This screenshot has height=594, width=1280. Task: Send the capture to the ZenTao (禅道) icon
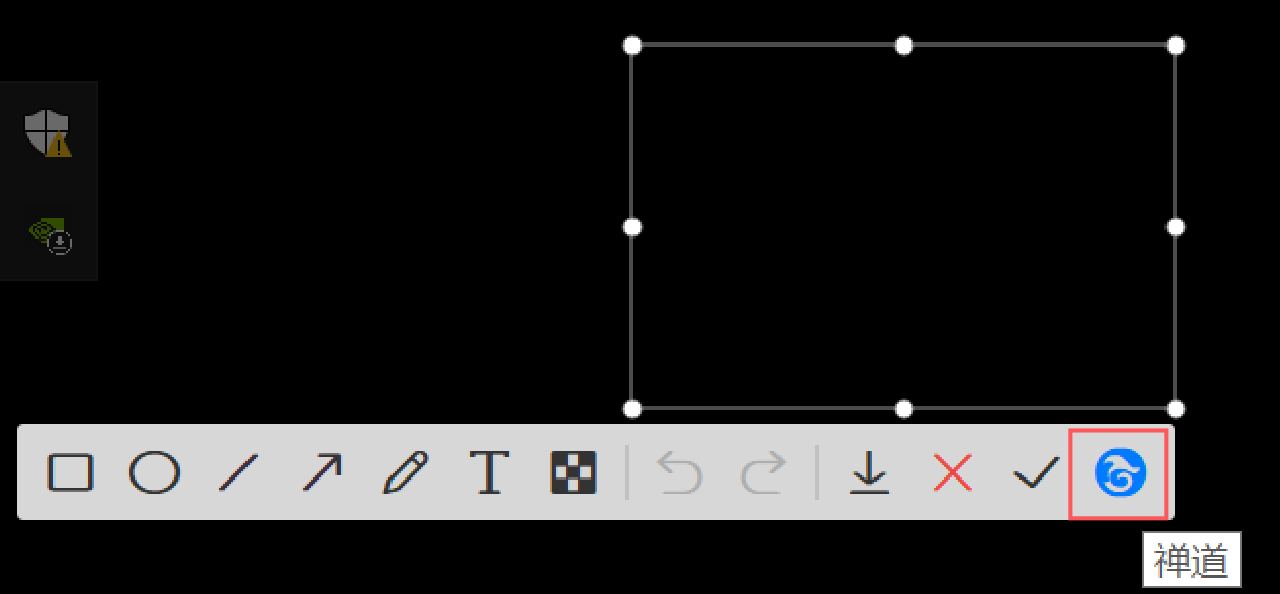coord(1119,473)
